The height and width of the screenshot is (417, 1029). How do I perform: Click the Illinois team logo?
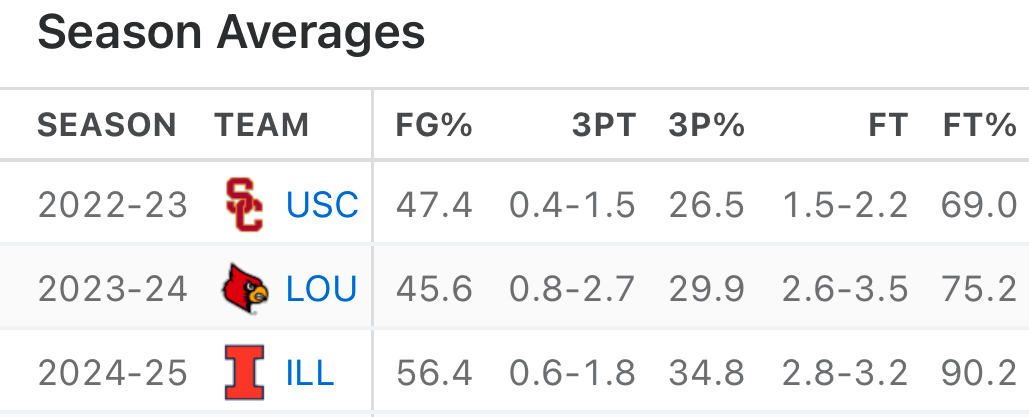(x=245, y=373)
